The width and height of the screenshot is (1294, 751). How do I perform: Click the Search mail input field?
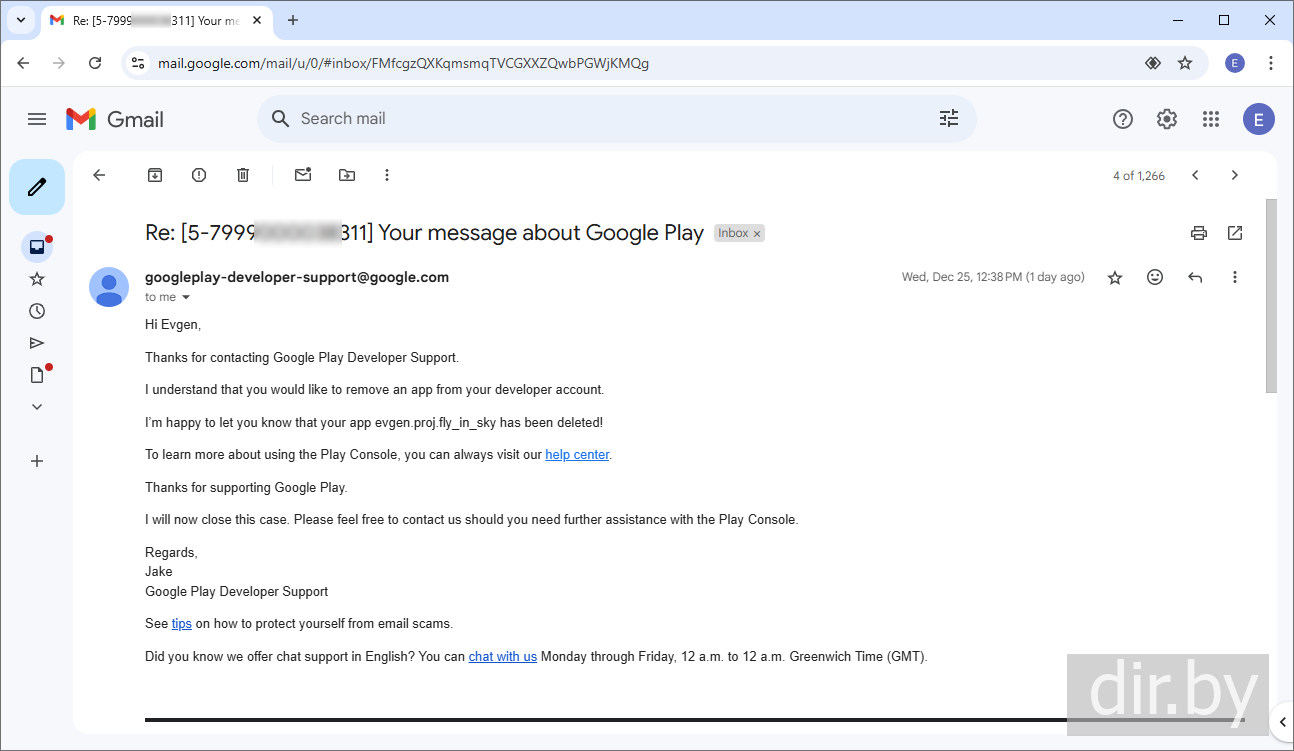click(x=600, y=119)
